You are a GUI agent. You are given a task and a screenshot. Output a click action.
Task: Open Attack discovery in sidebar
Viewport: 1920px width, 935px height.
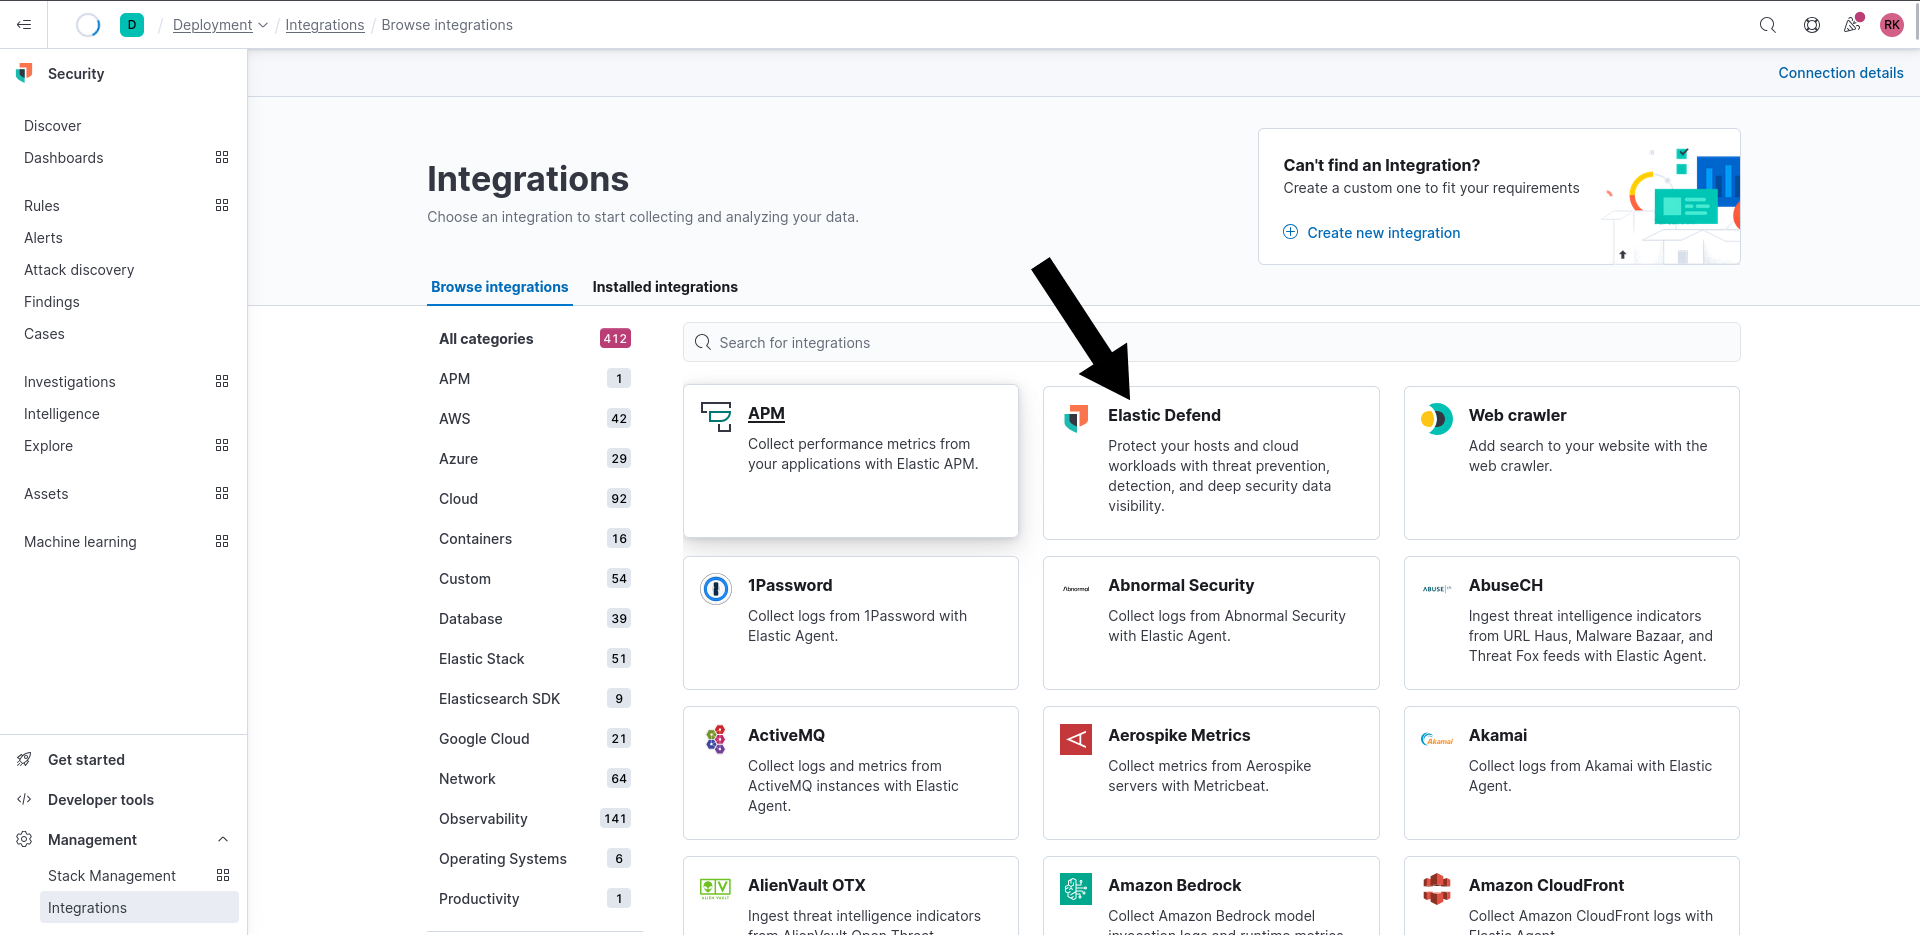click(79, 270)
